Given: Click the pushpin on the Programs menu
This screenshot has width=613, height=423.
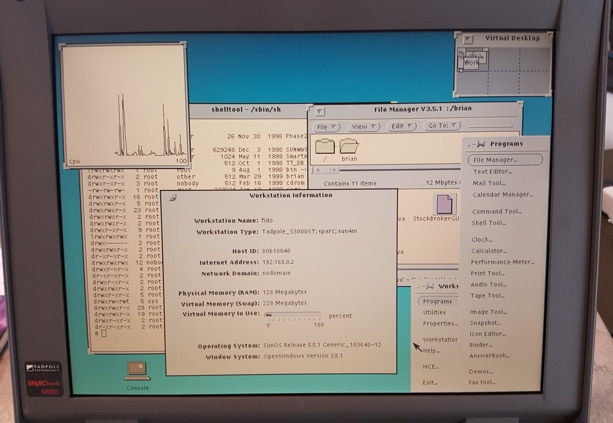Looking at the screenshot, I should click(477, 144).
